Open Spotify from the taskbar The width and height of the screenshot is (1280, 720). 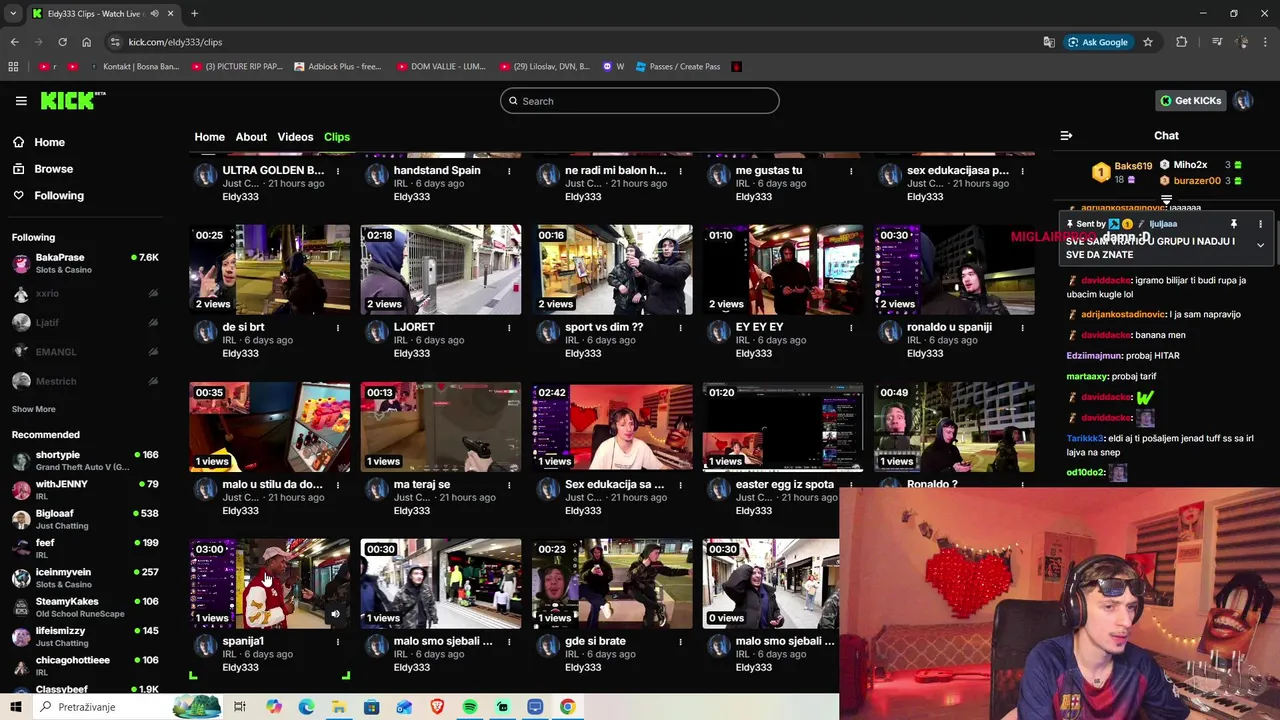470,707
